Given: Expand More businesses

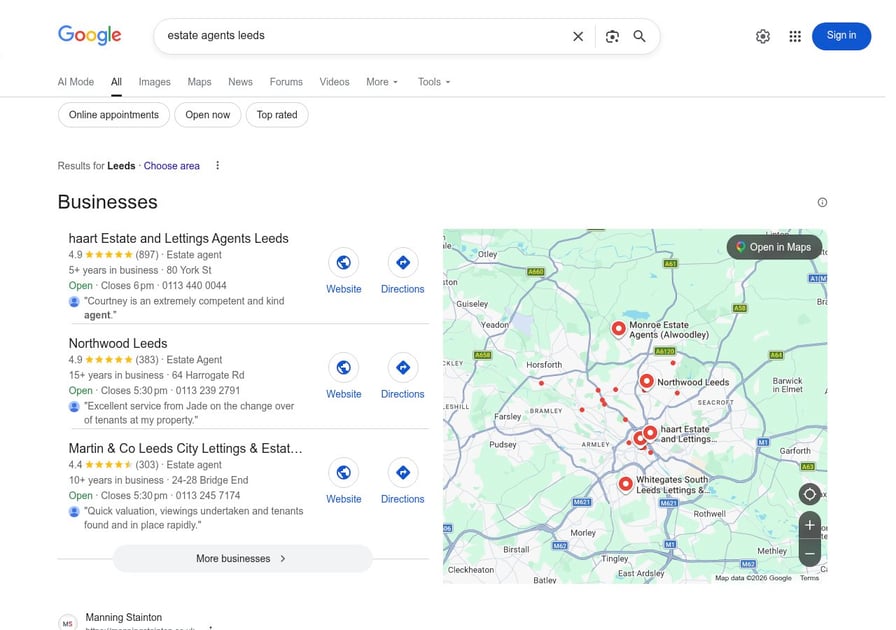Looking at the screenshot, I should [242, 559].
